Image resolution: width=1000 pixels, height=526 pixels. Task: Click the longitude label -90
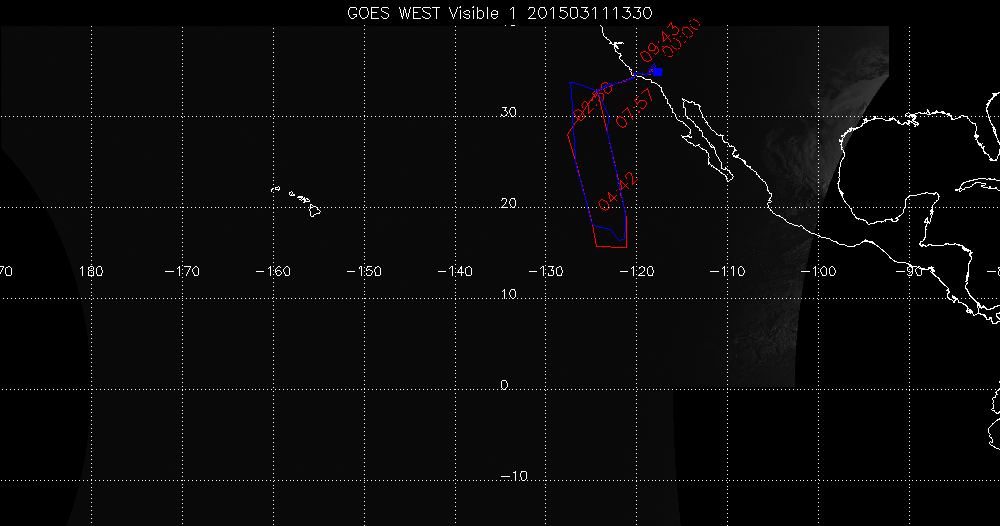tap(909, 272)
